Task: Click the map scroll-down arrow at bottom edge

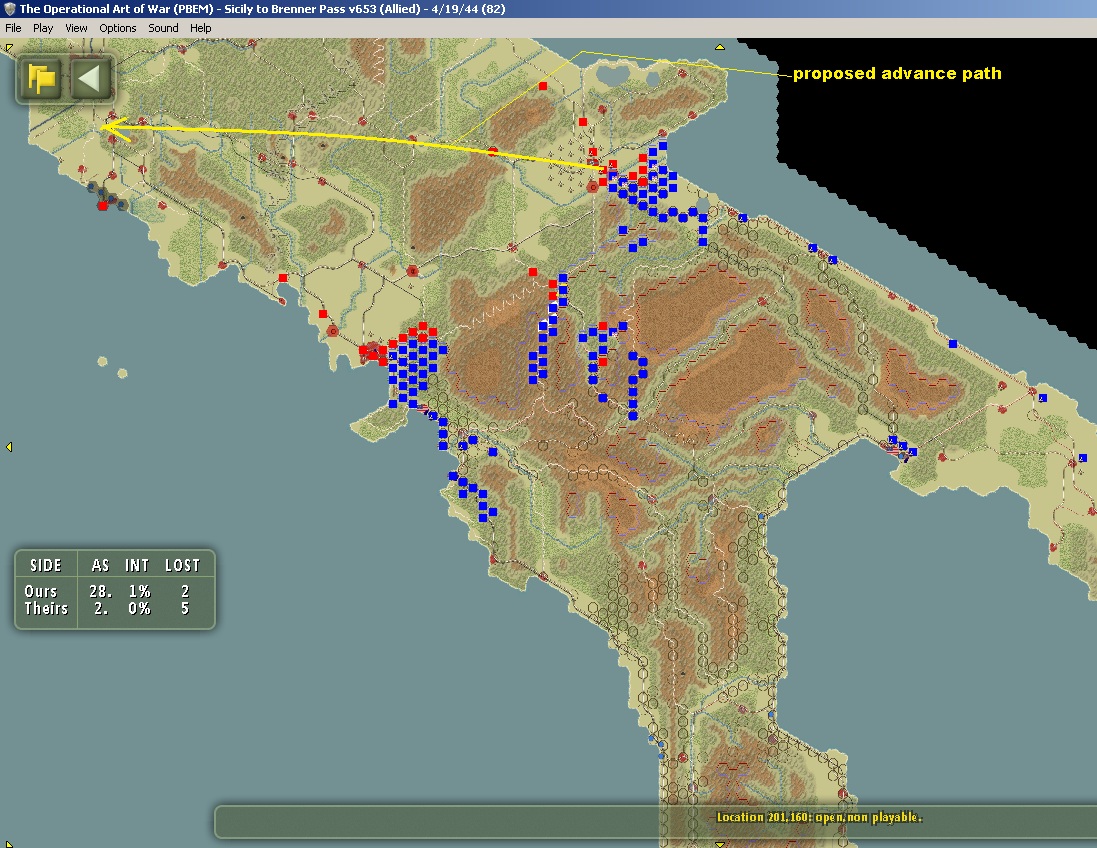Action: pos(719,845)
